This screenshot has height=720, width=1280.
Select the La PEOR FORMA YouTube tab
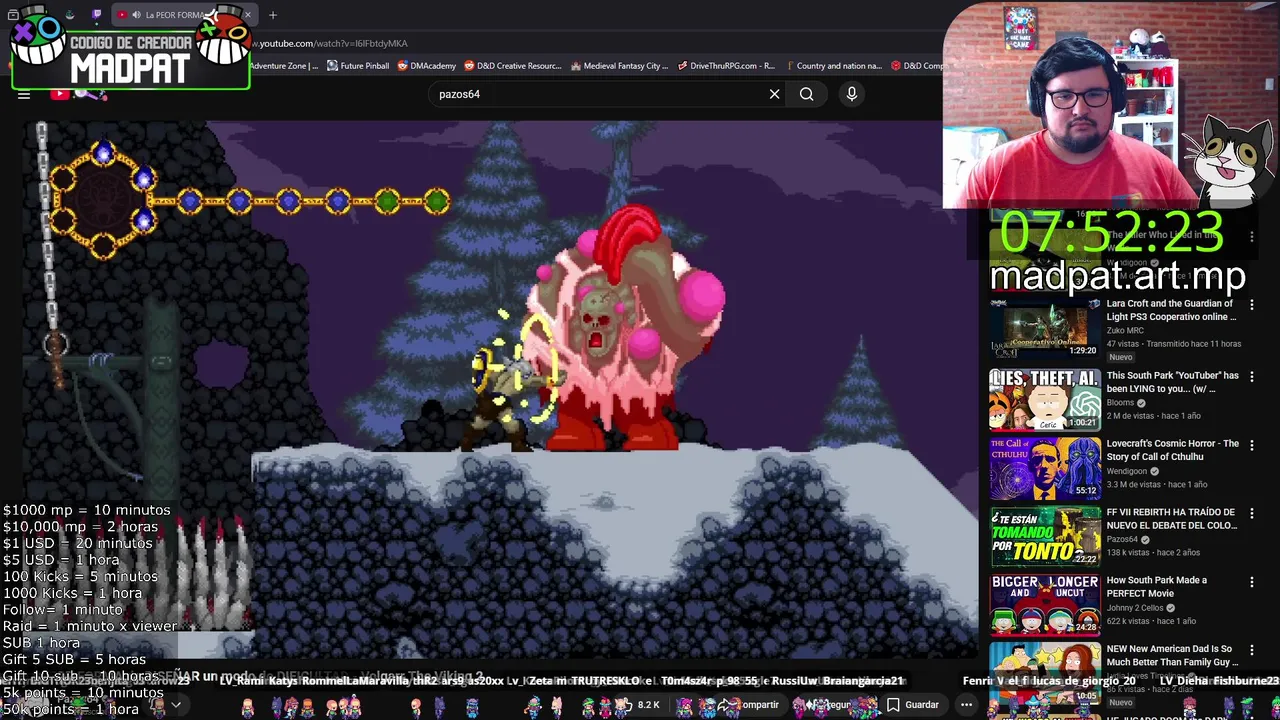pyautogui.click(x=183, y=15)
